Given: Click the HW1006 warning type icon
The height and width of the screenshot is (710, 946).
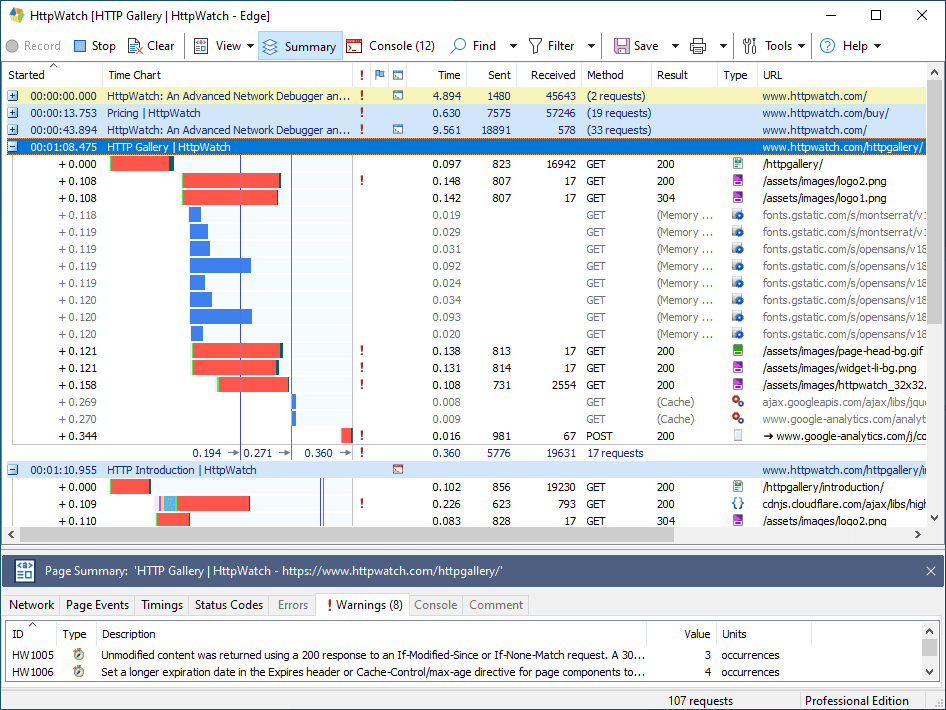Looking at the screenshot, I should click(78, 671).
